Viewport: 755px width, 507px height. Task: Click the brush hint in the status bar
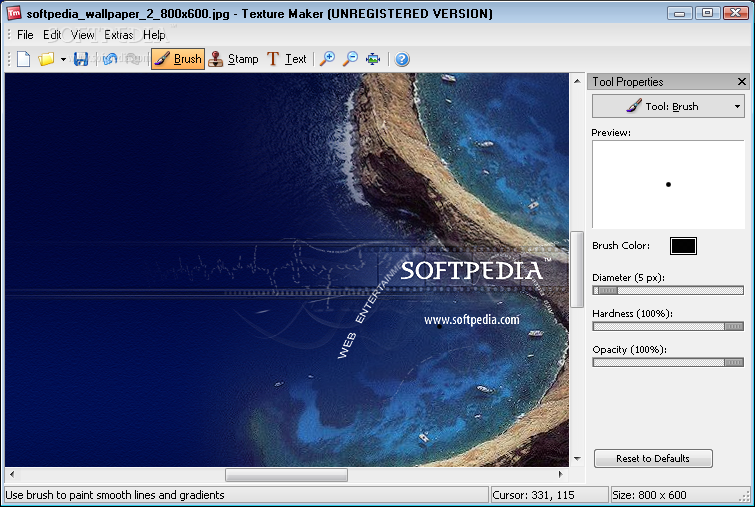coord(115,495)
